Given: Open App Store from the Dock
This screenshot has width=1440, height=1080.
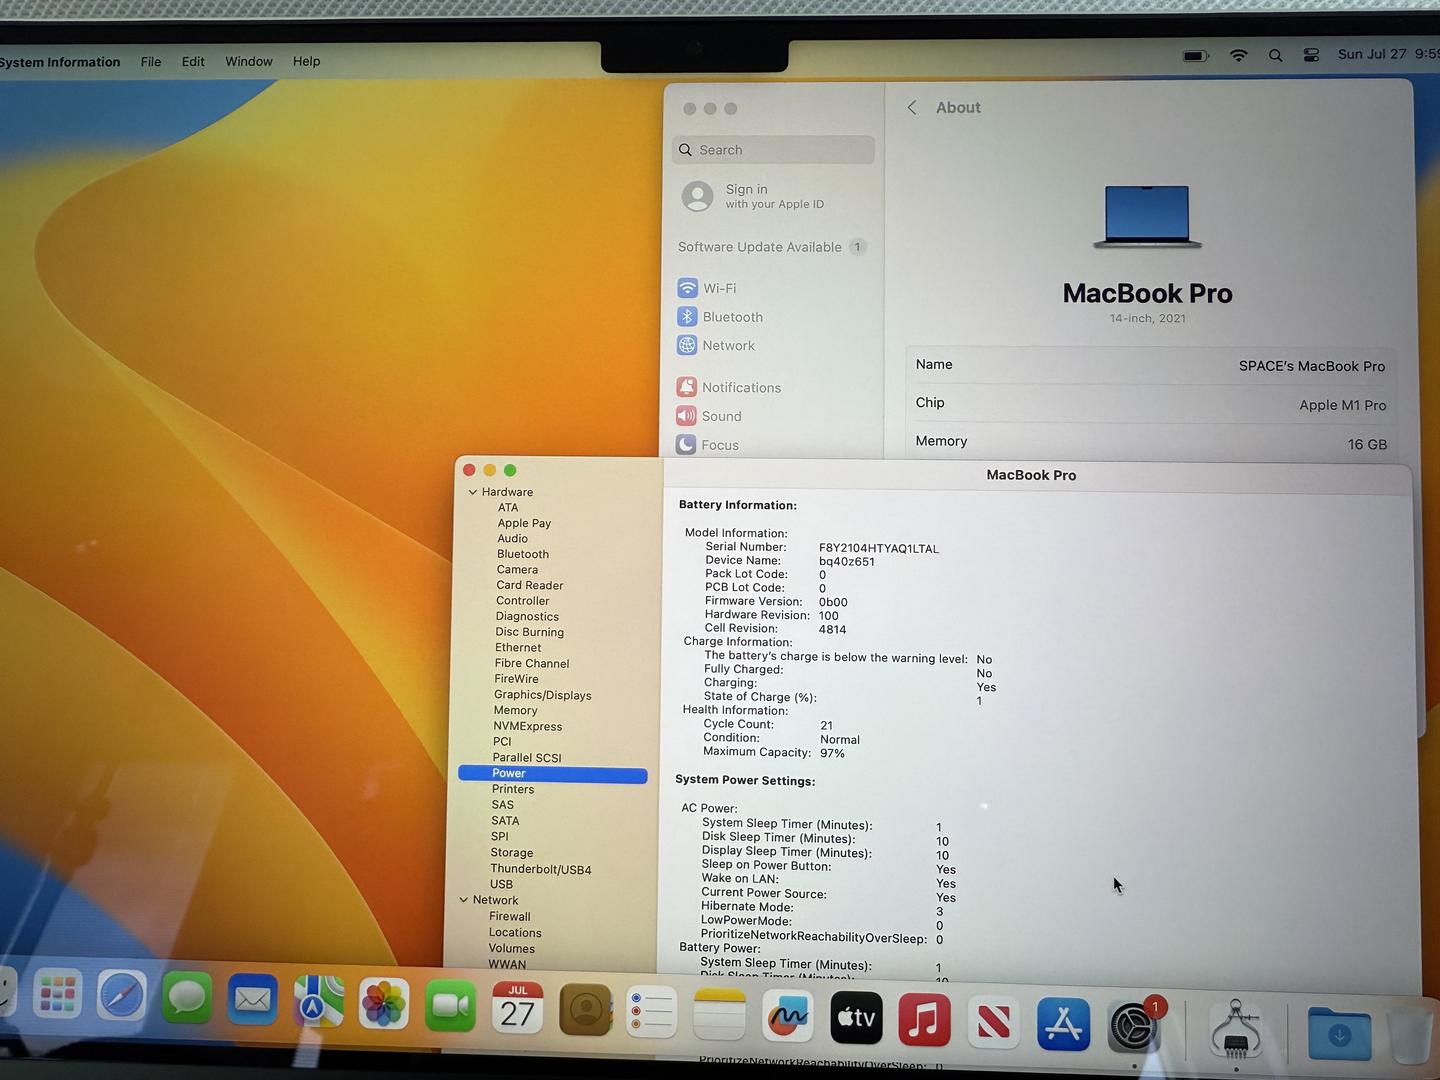Looking at the screenshot, I should [x=1063, y=1024].
